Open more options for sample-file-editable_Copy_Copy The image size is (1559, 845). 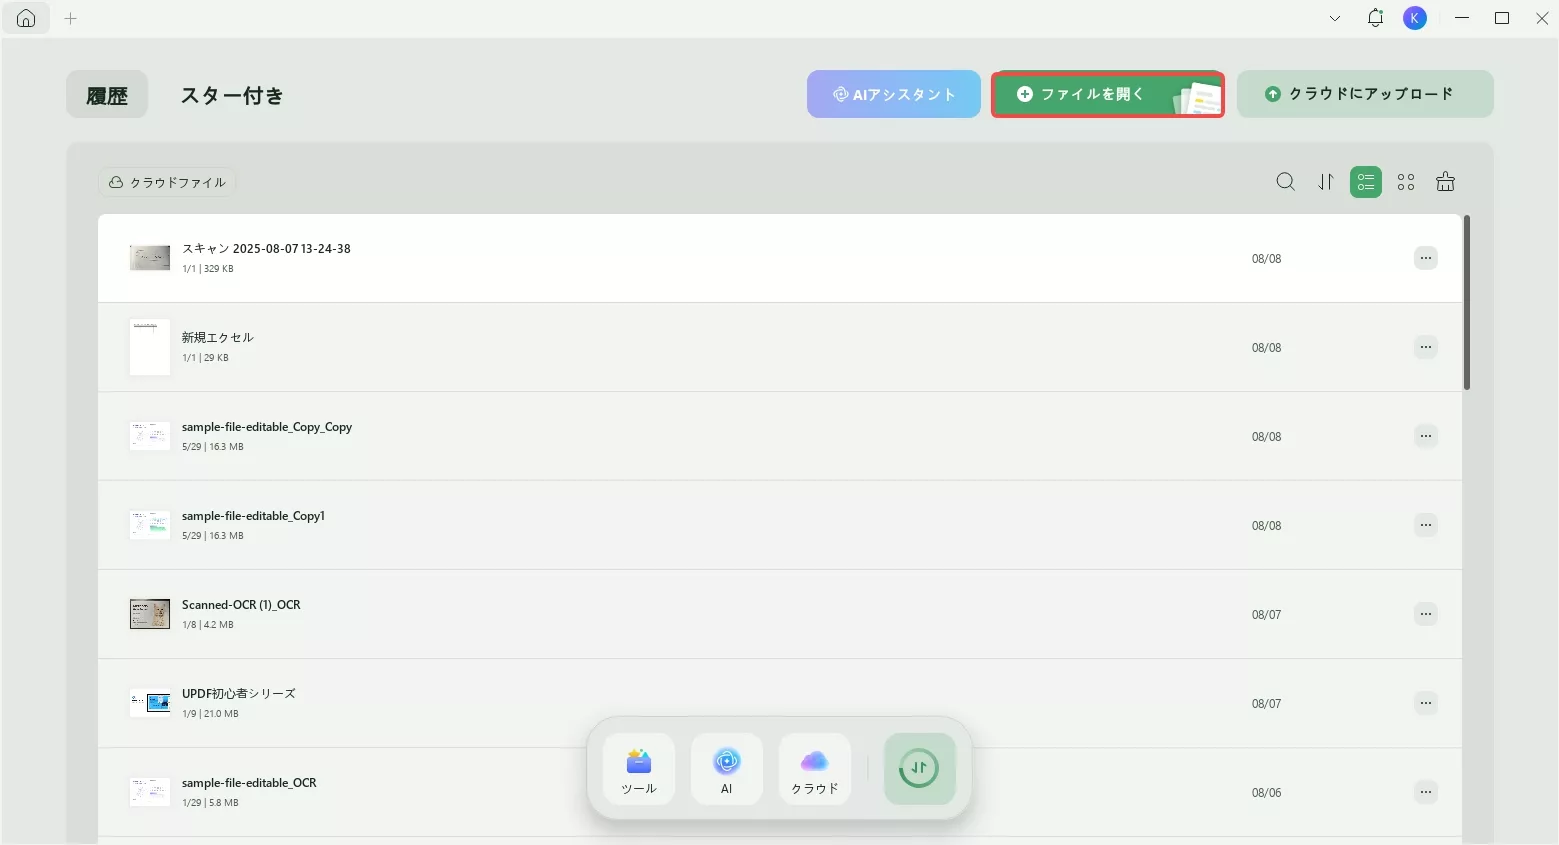click(x=1426, y=436)
